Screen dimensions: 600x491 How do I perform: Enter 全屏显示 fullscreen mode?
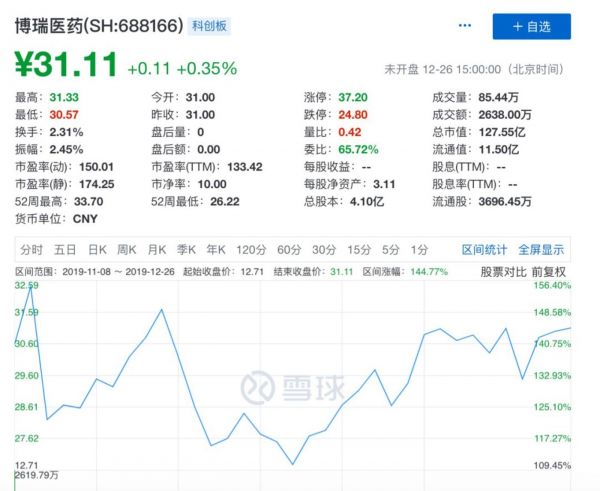(539, 249)
